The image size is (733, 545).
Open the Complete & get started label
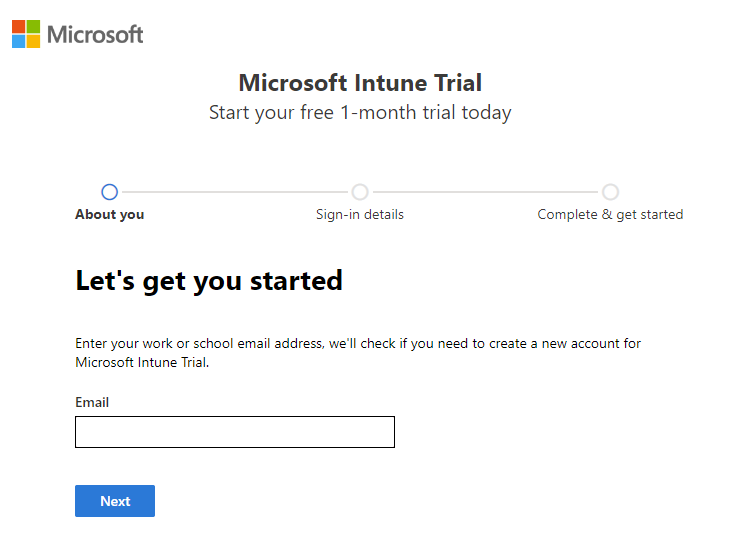coord(611,214)
